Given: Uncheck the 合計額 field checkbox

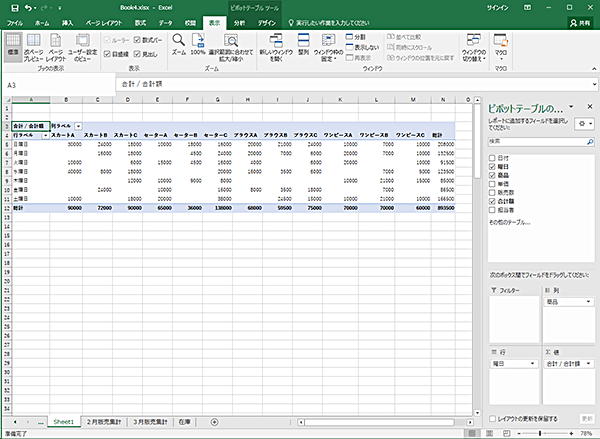Looking at the screenshot, I should coord(492,201).
